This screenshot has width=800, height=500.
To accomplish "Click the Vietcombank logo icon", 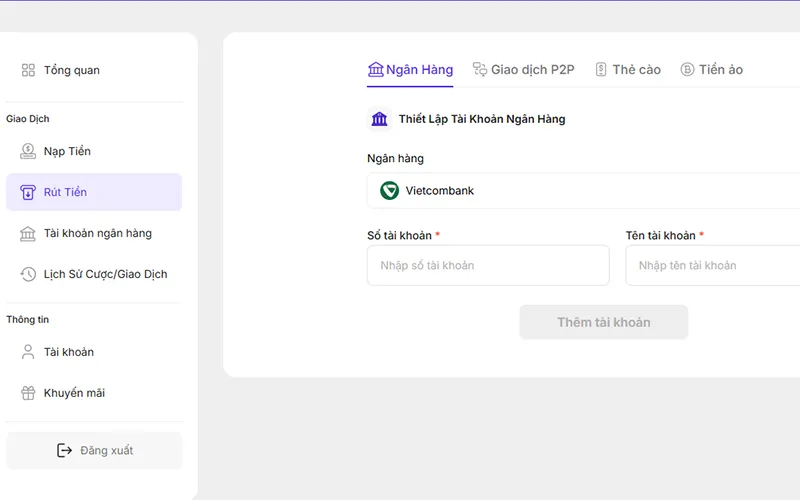I will [389, 190].
